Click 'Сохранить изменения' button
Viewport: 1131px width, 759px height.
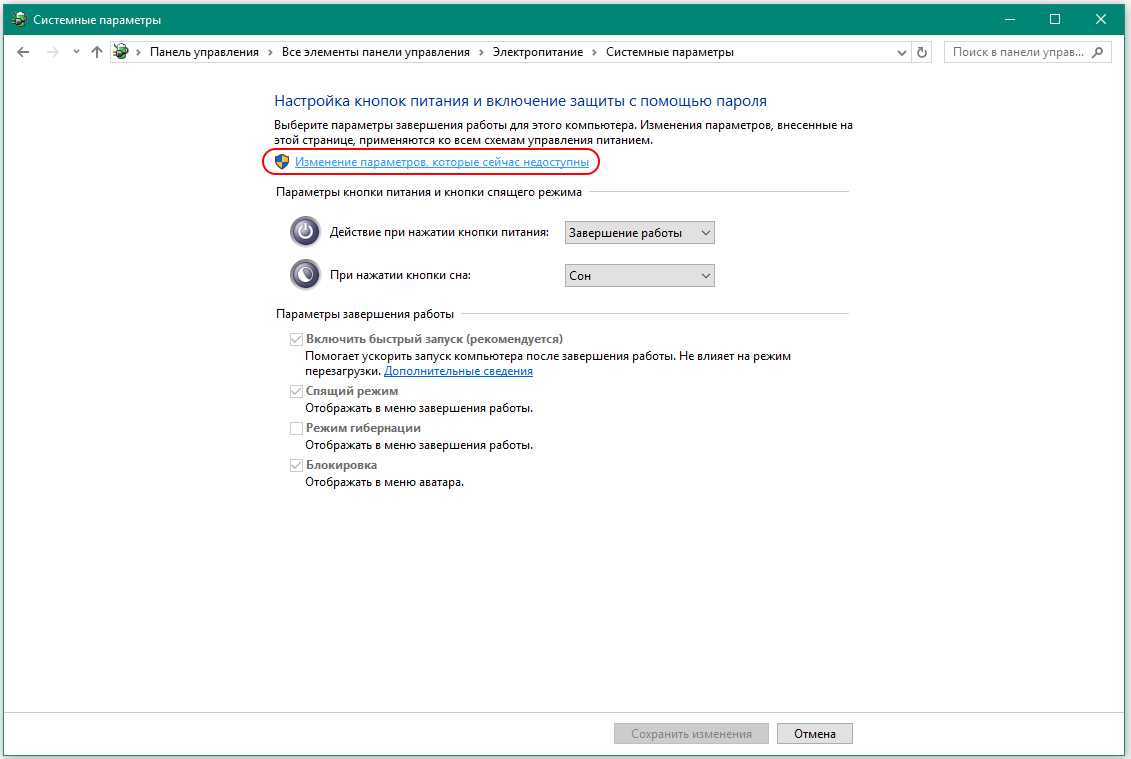pyautogui.click(x=691, y=734)
